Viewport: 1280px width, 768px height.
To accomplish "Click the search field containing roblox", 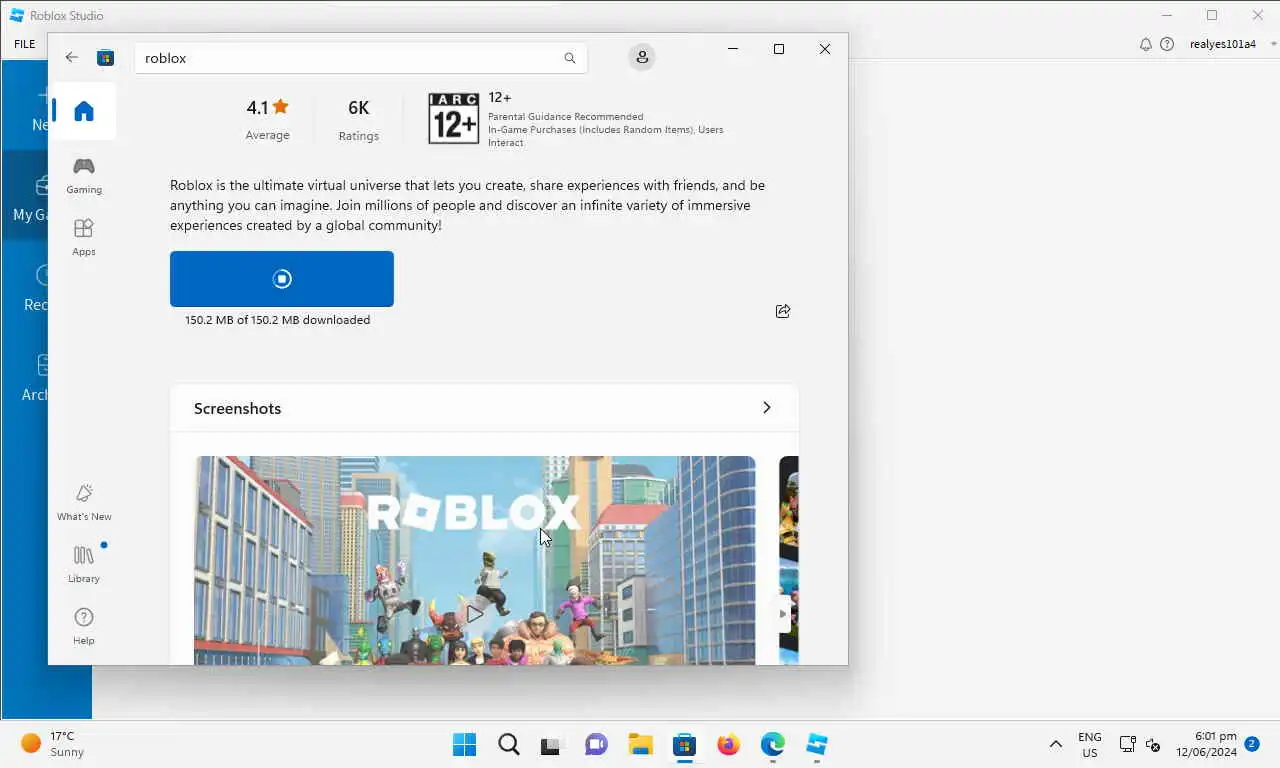I will (361, 58).
